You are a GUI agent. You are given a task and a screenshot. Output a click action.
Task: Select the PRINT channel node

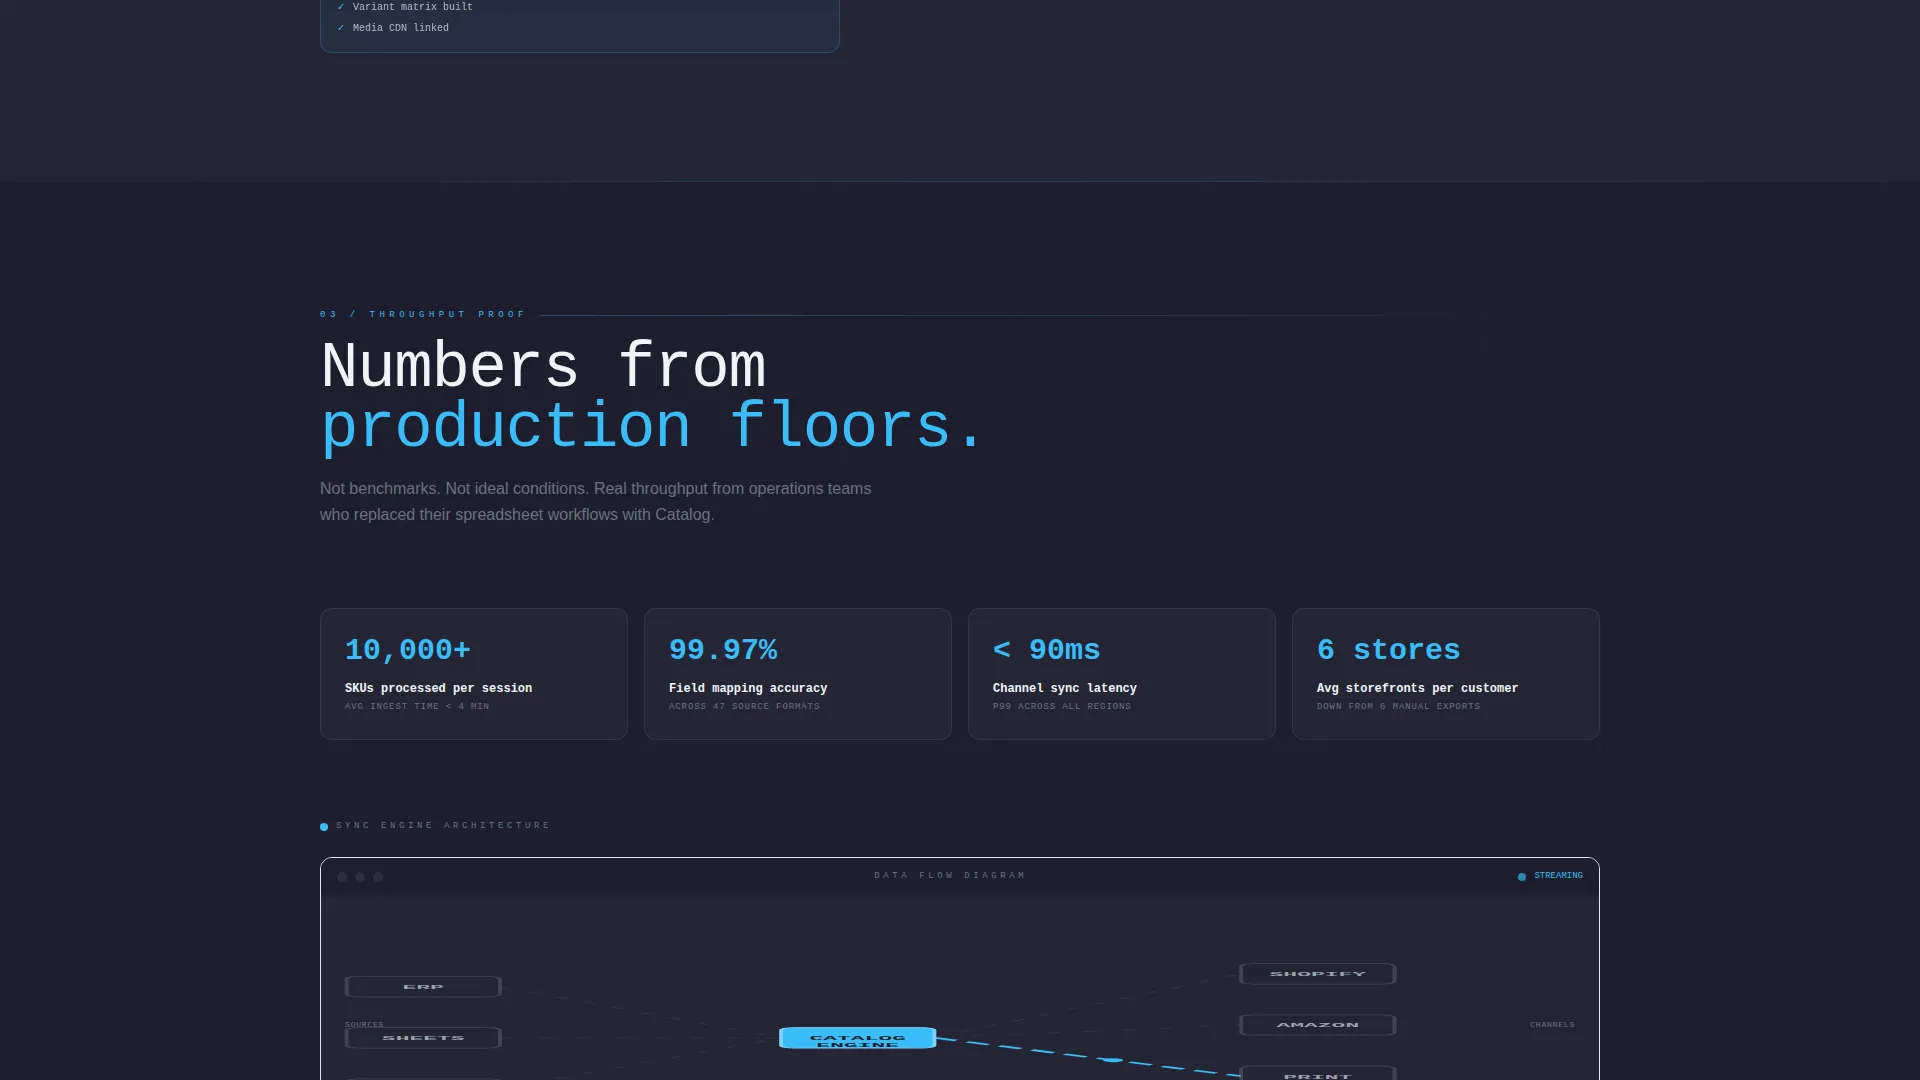point(1318,1074)
